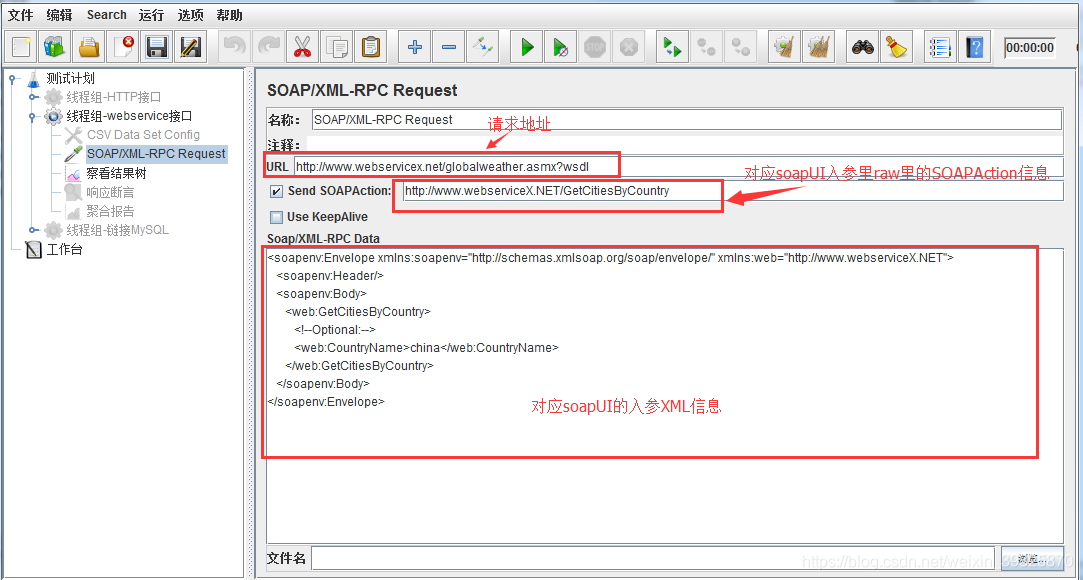Click into the URL input field
Screen dimensions: 1083x580
tap(678, 166)
